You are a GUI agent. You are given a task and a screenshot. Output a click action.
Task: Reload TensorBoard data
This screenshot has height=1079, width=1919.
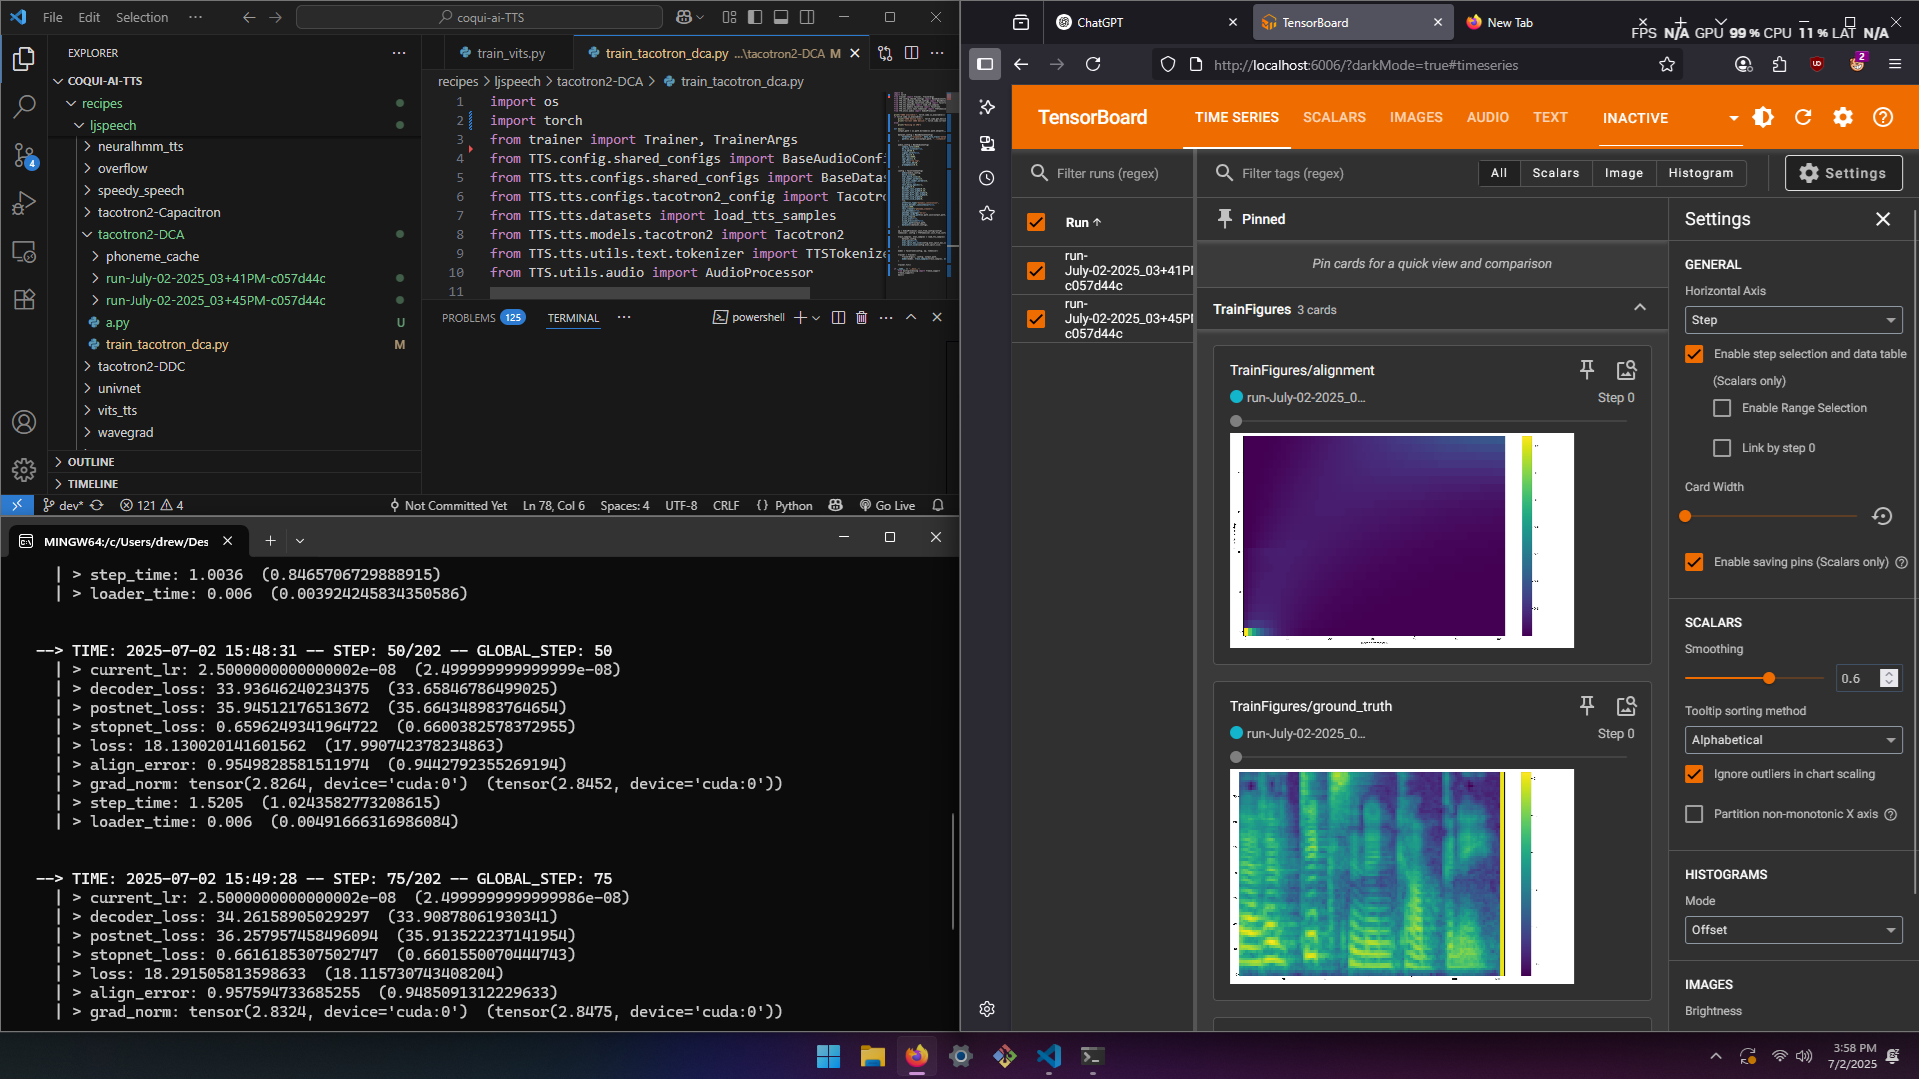1803,117
